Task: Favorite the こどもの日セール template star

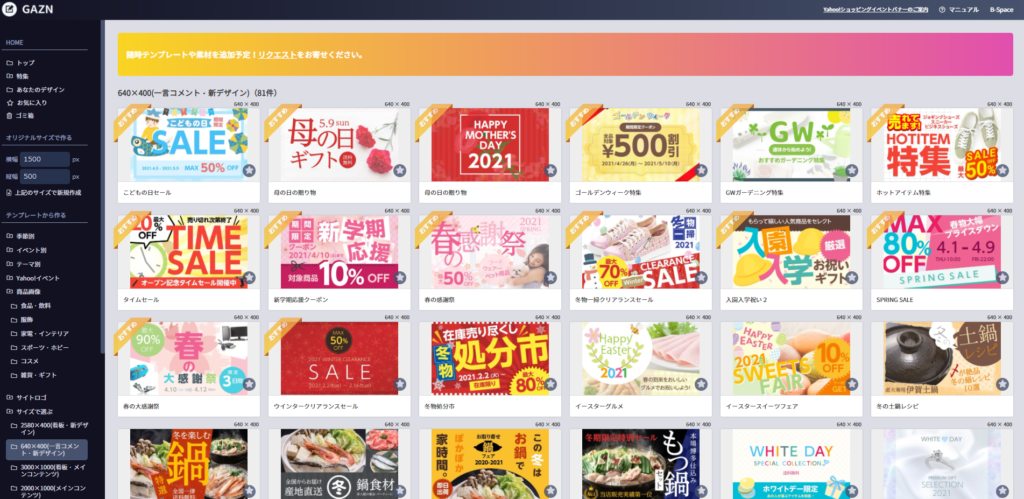Action: click(249, 170)
